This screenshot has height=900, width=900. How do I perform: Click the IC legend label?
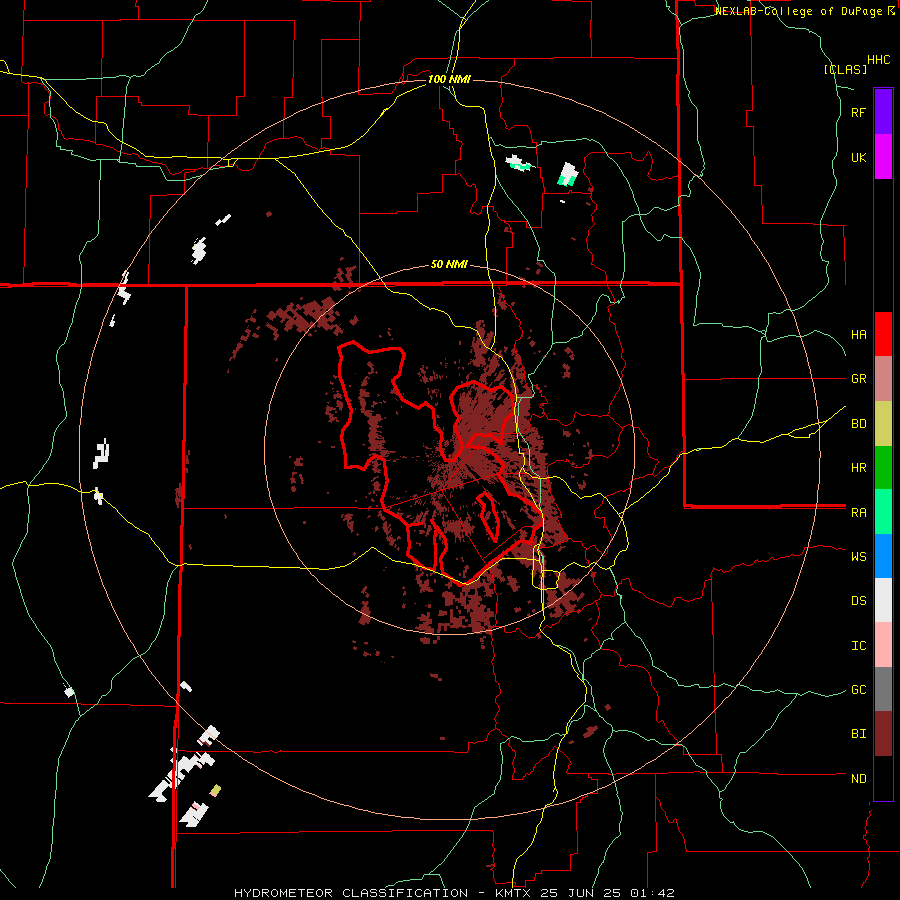(x=858, y=645)
